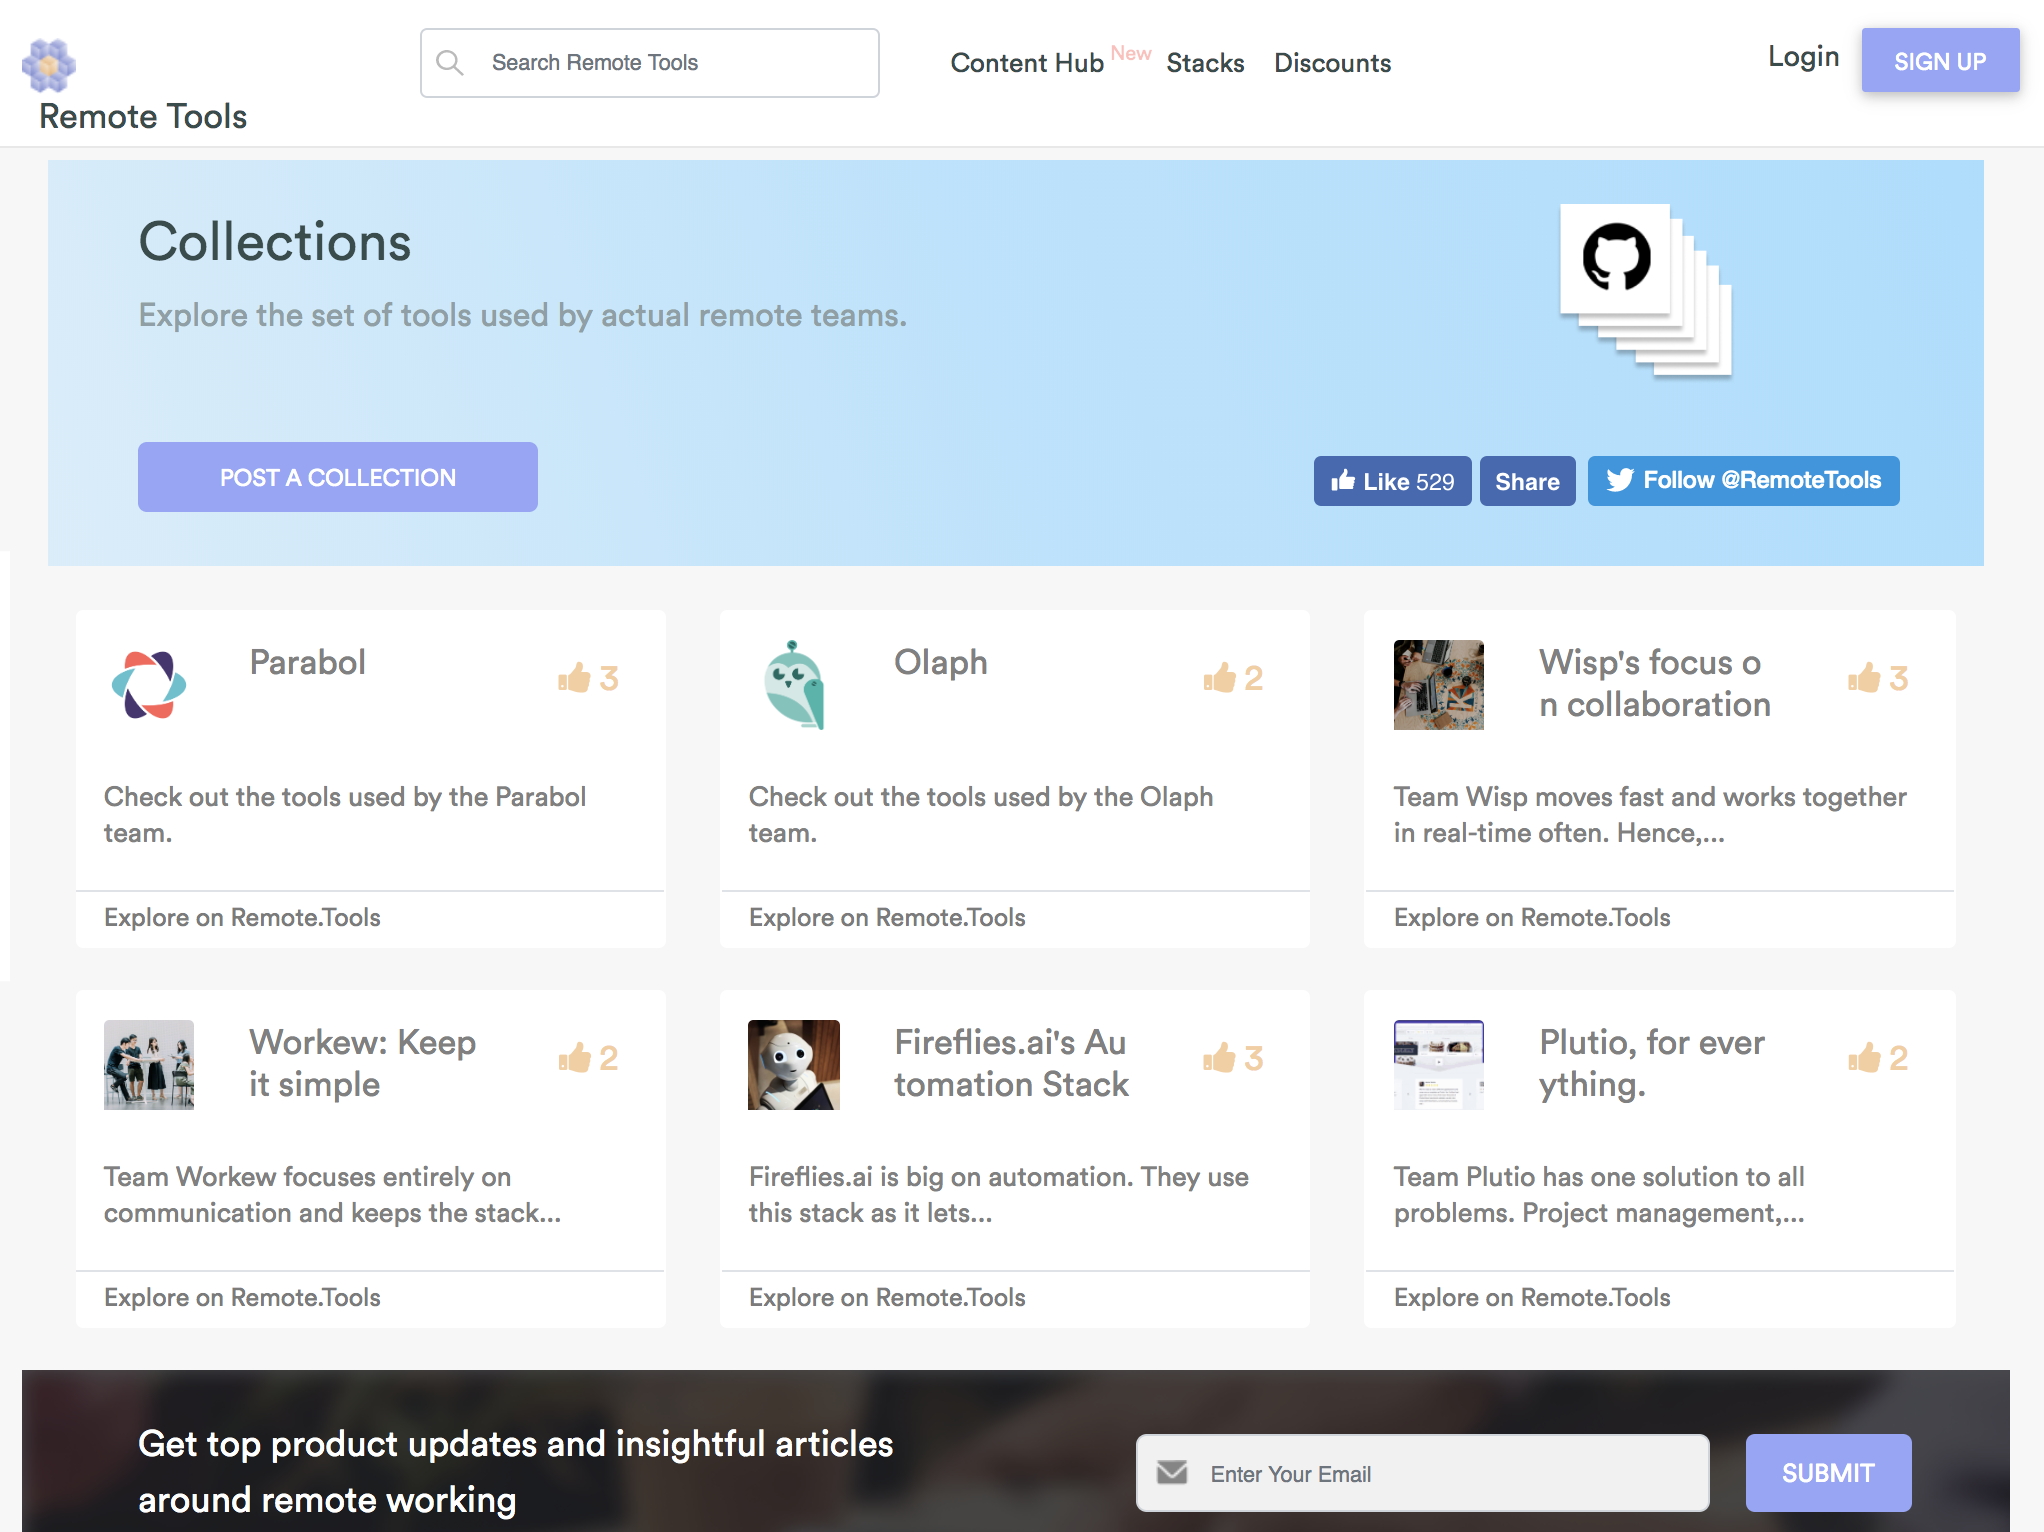Screen dimensions: 2044x1532
Task: Click the search magnifier icon
Action: 450,63
